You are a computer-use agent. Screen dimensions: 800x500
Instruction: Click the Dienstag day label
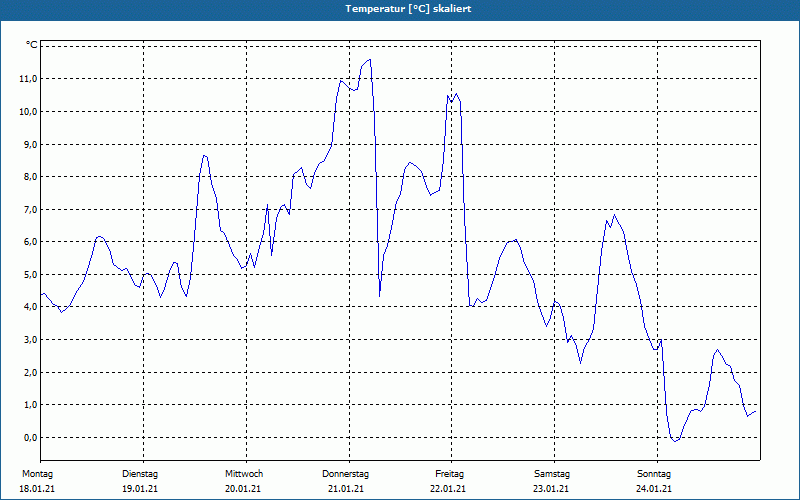coord(140,474)
